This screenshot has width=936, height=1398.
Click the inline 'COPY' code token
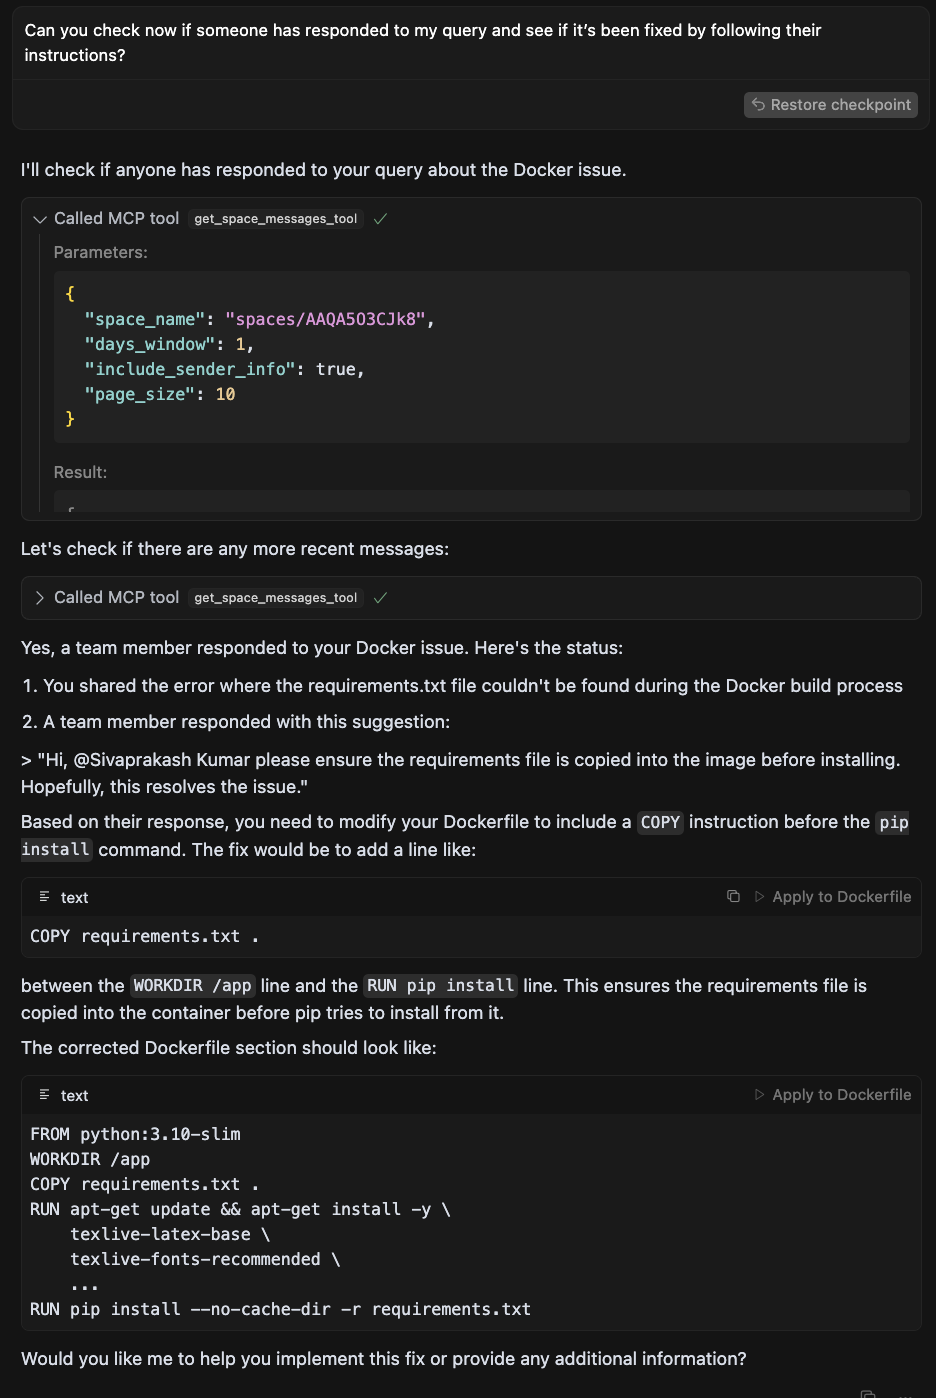click(x=660, y=822)
